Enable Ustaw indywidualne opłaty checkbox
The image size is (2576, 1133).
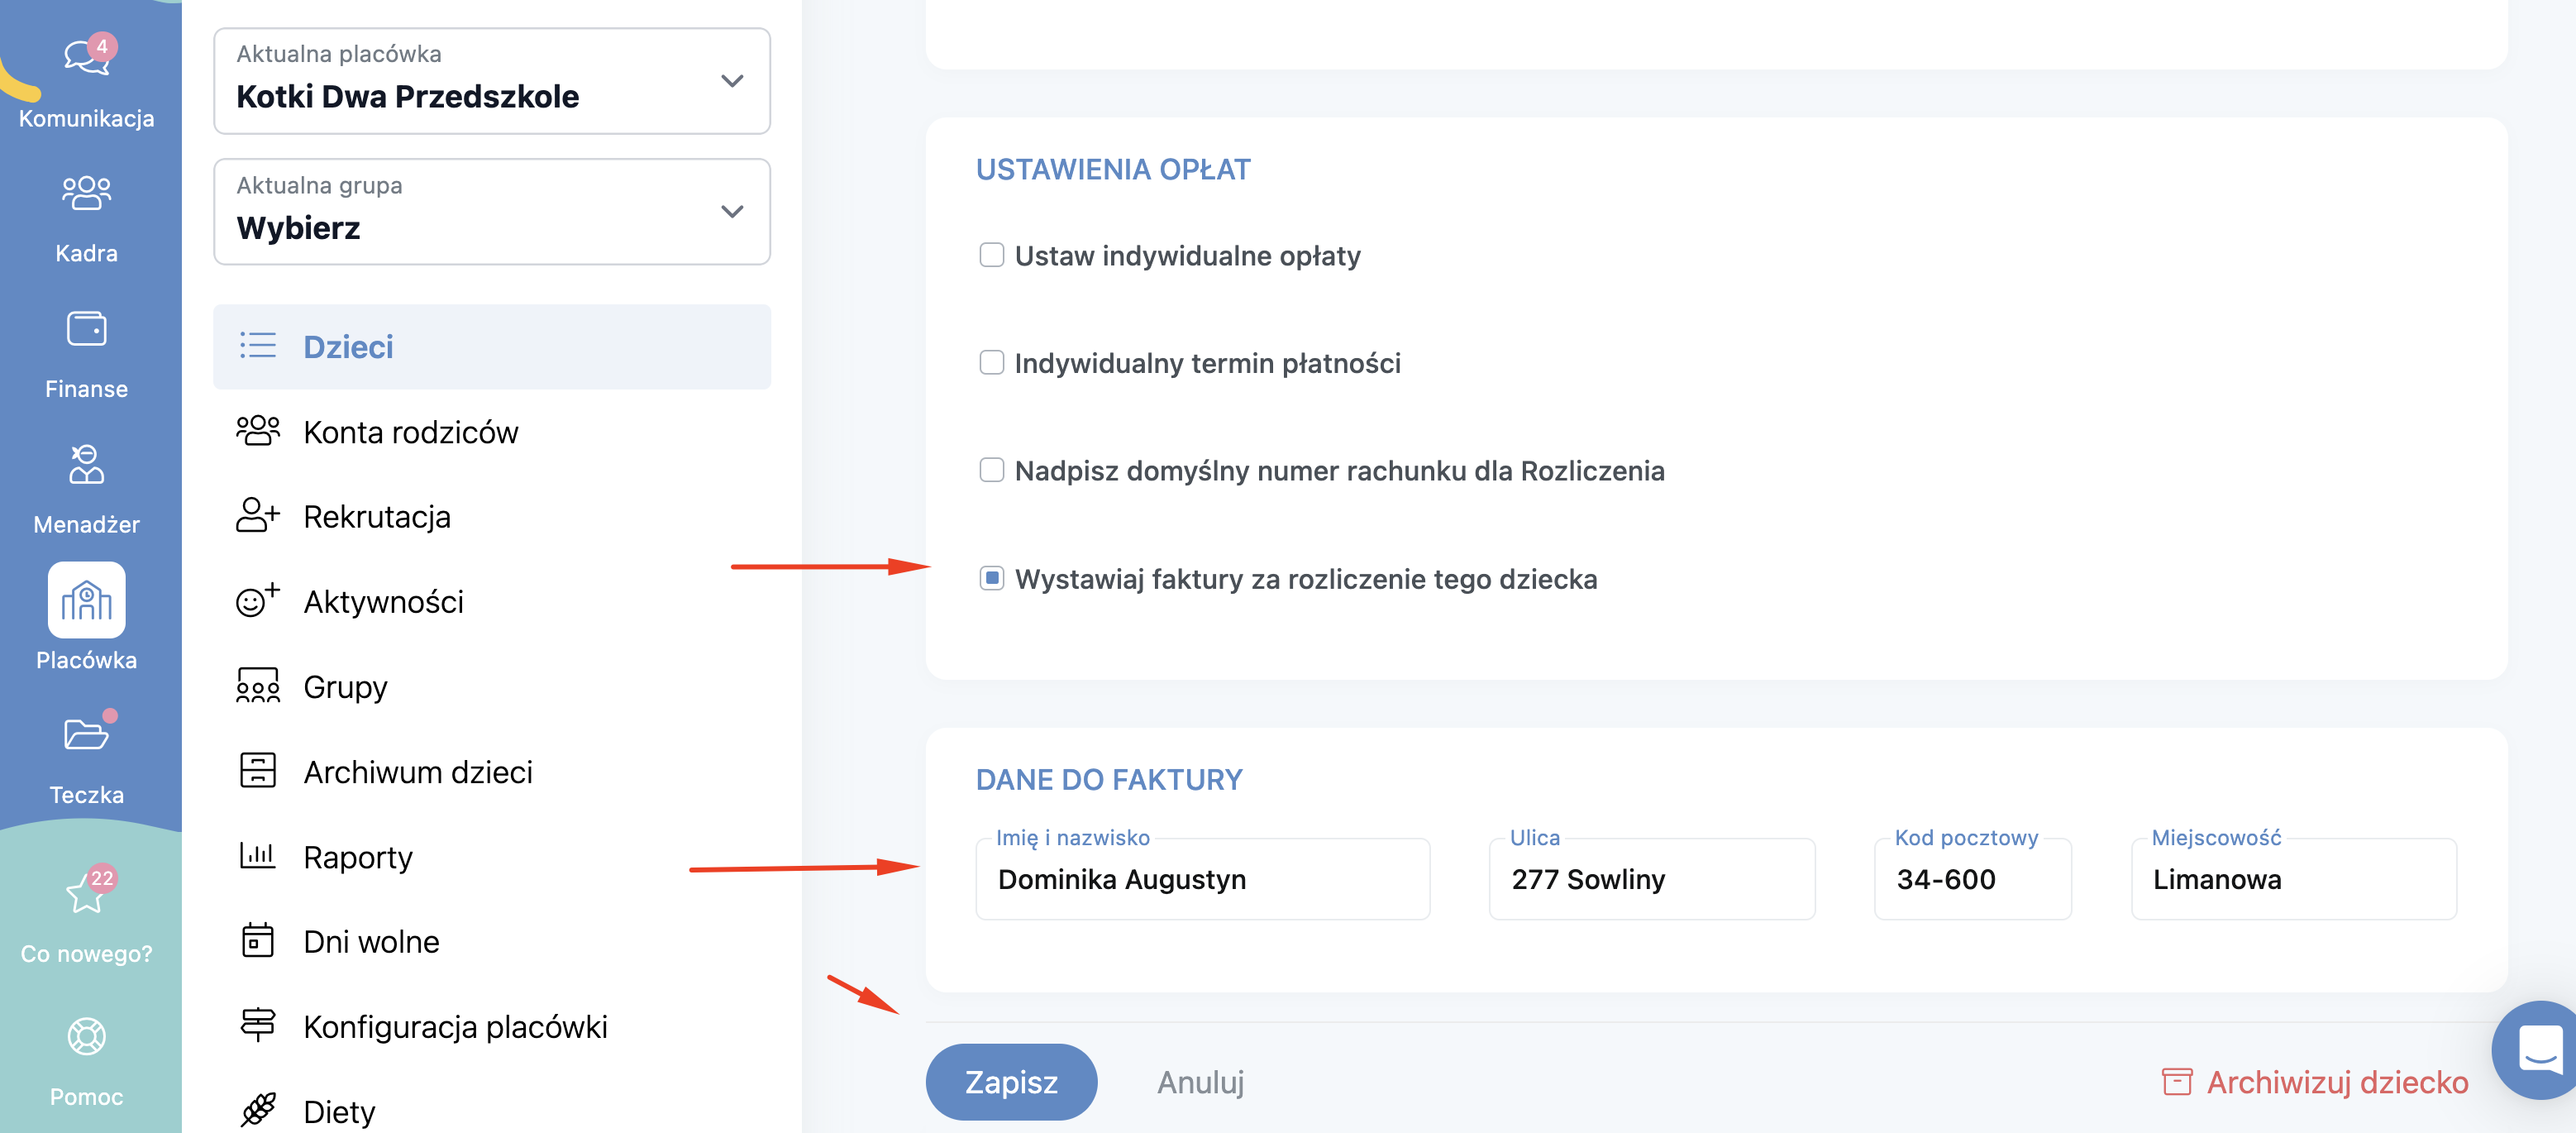click(992, 255)
